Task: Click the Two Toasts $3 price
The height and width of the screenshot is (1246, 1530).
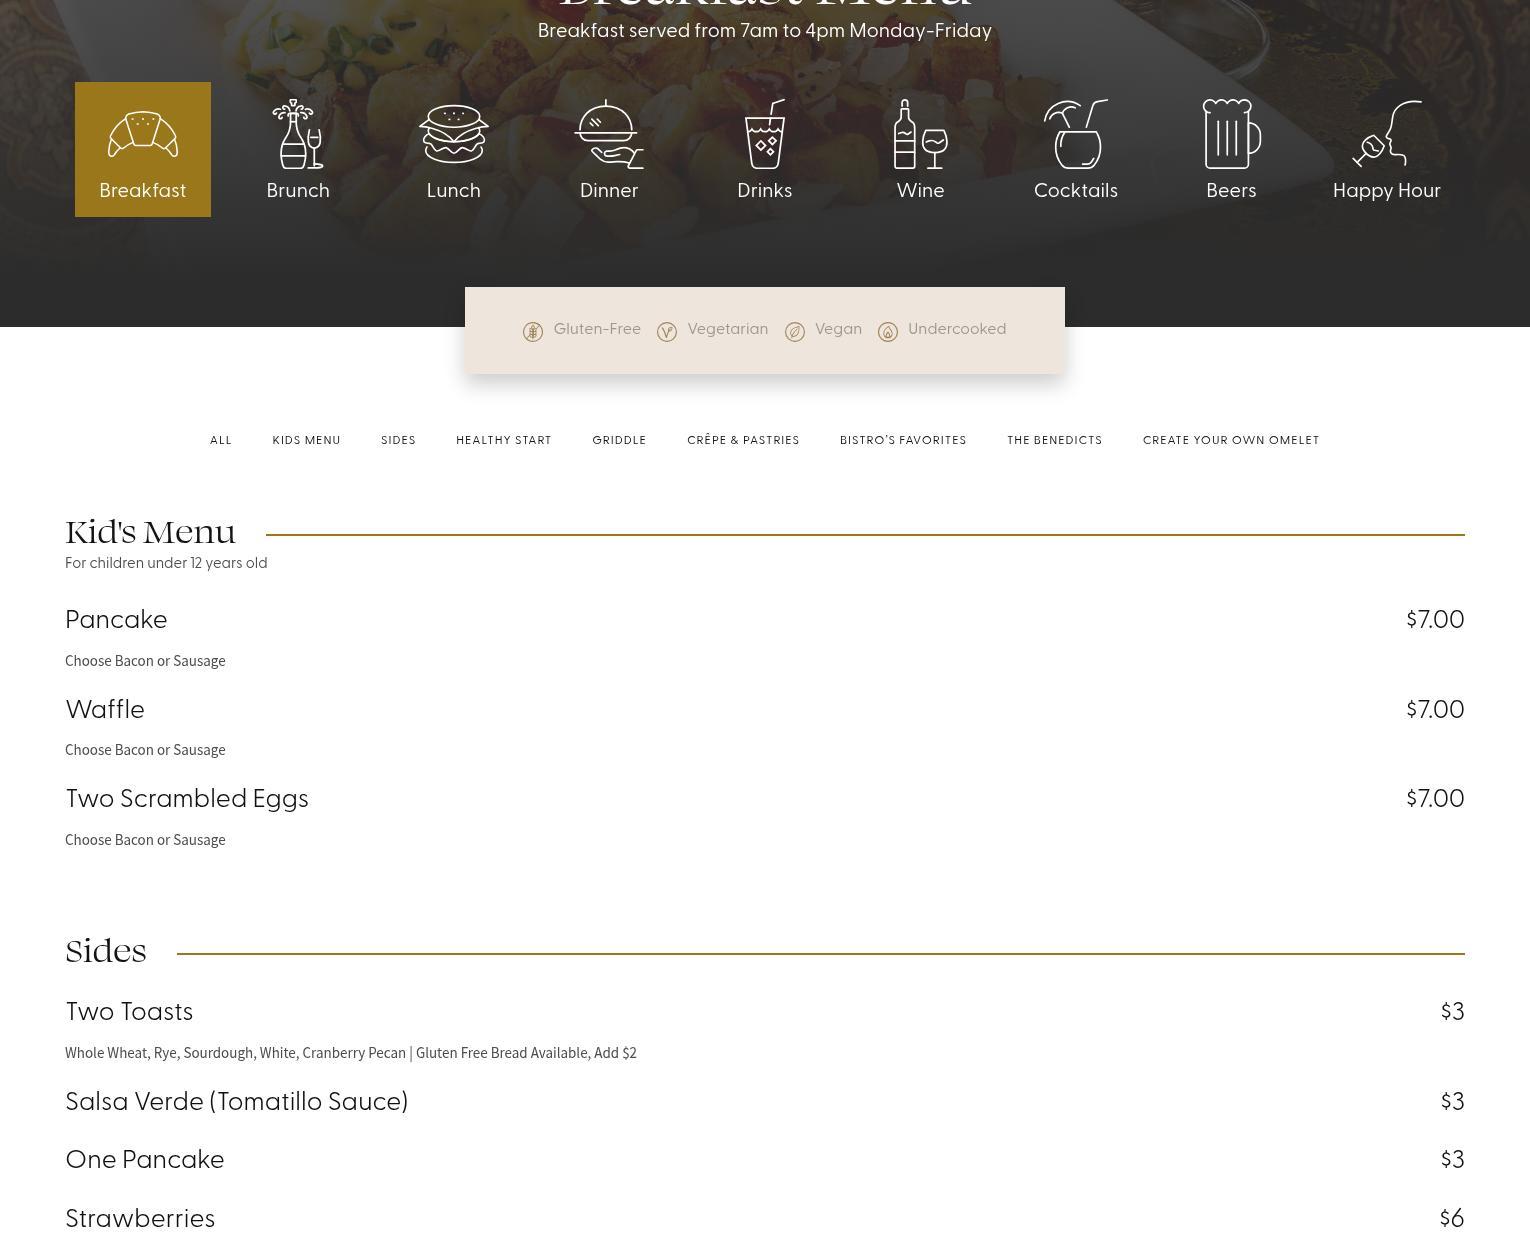Action: tap(1453, 1012)
